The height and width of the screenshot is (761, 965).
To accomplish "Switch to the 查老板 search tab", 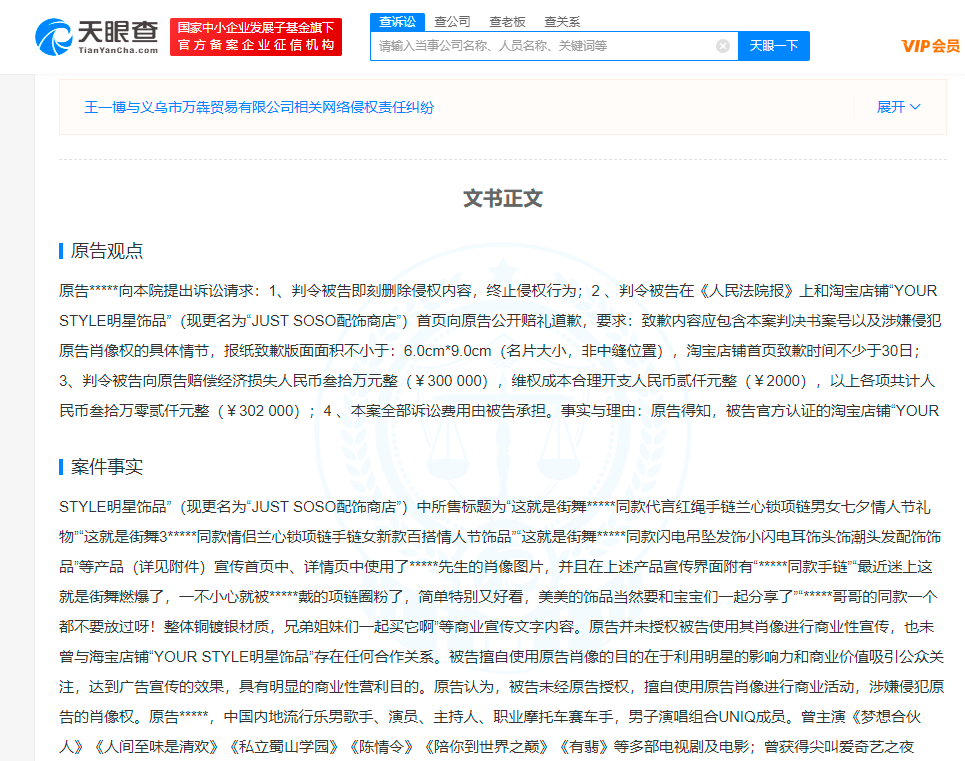I will click(507, 22).
